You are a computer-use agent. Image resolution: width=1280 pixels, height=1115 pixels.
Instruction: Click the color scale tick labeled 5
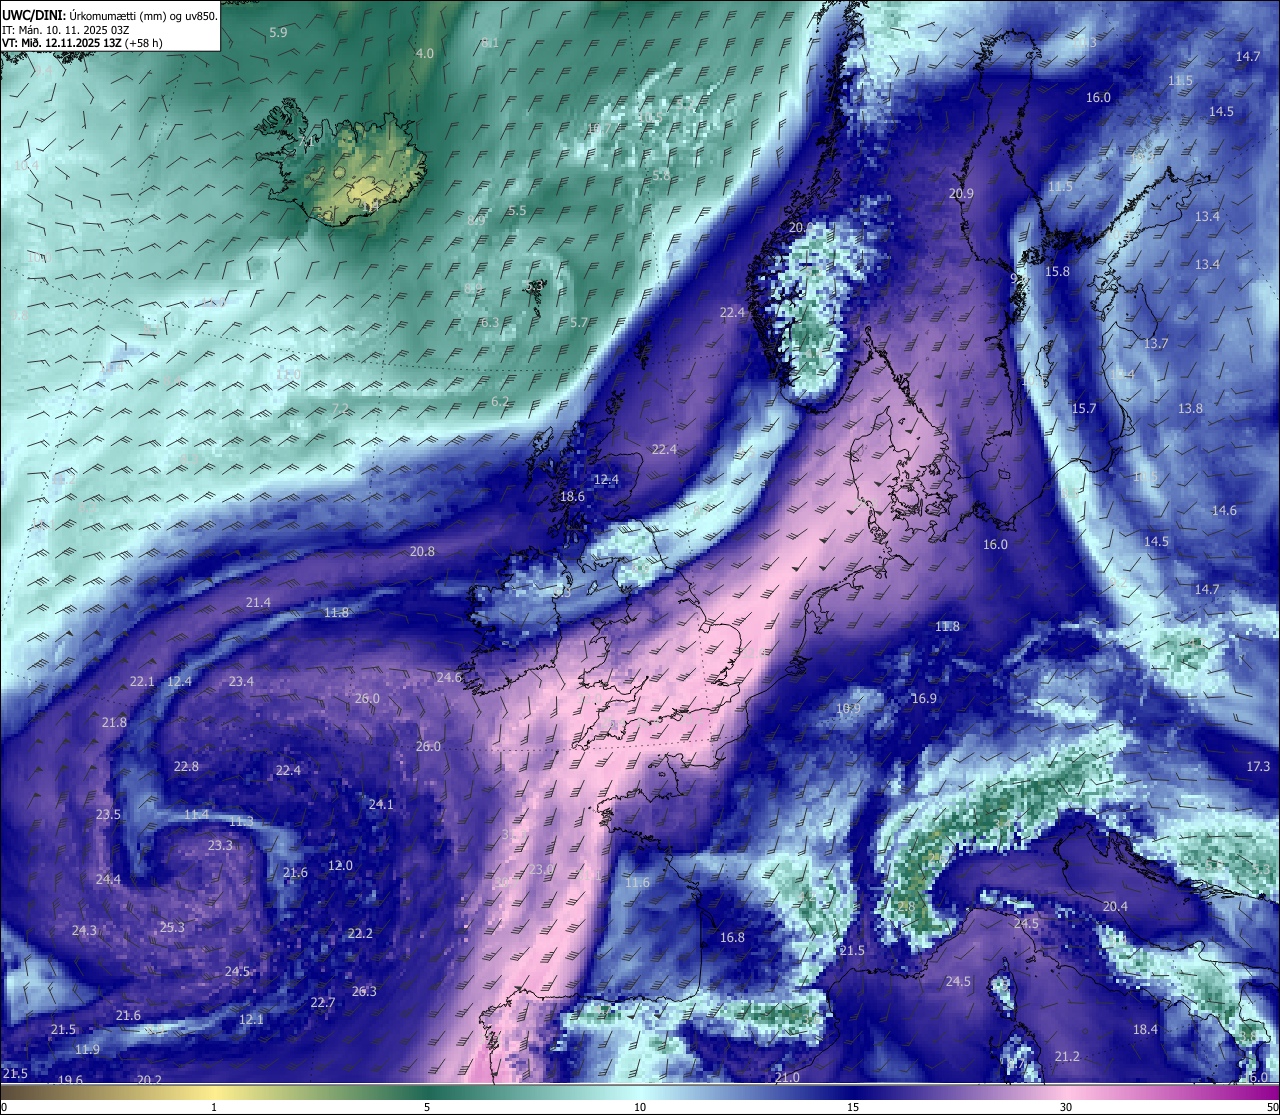[427, 1107]
